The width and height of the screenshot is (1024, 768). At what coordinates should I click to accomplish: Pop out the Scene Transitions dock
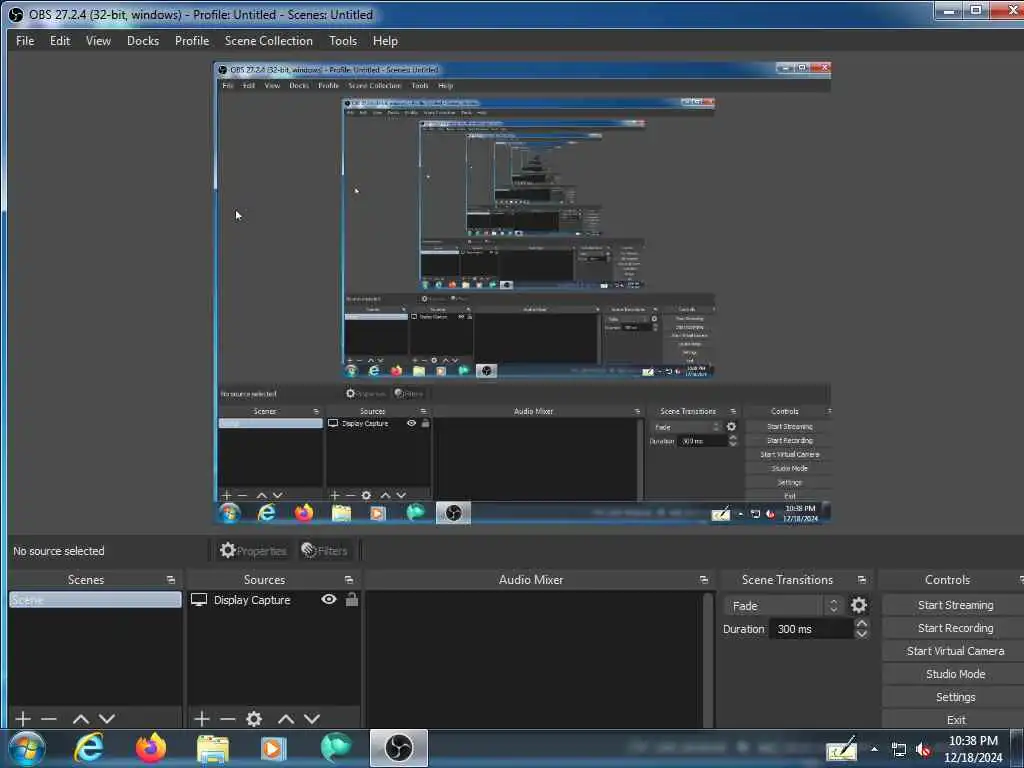click(x=862, y=580)
